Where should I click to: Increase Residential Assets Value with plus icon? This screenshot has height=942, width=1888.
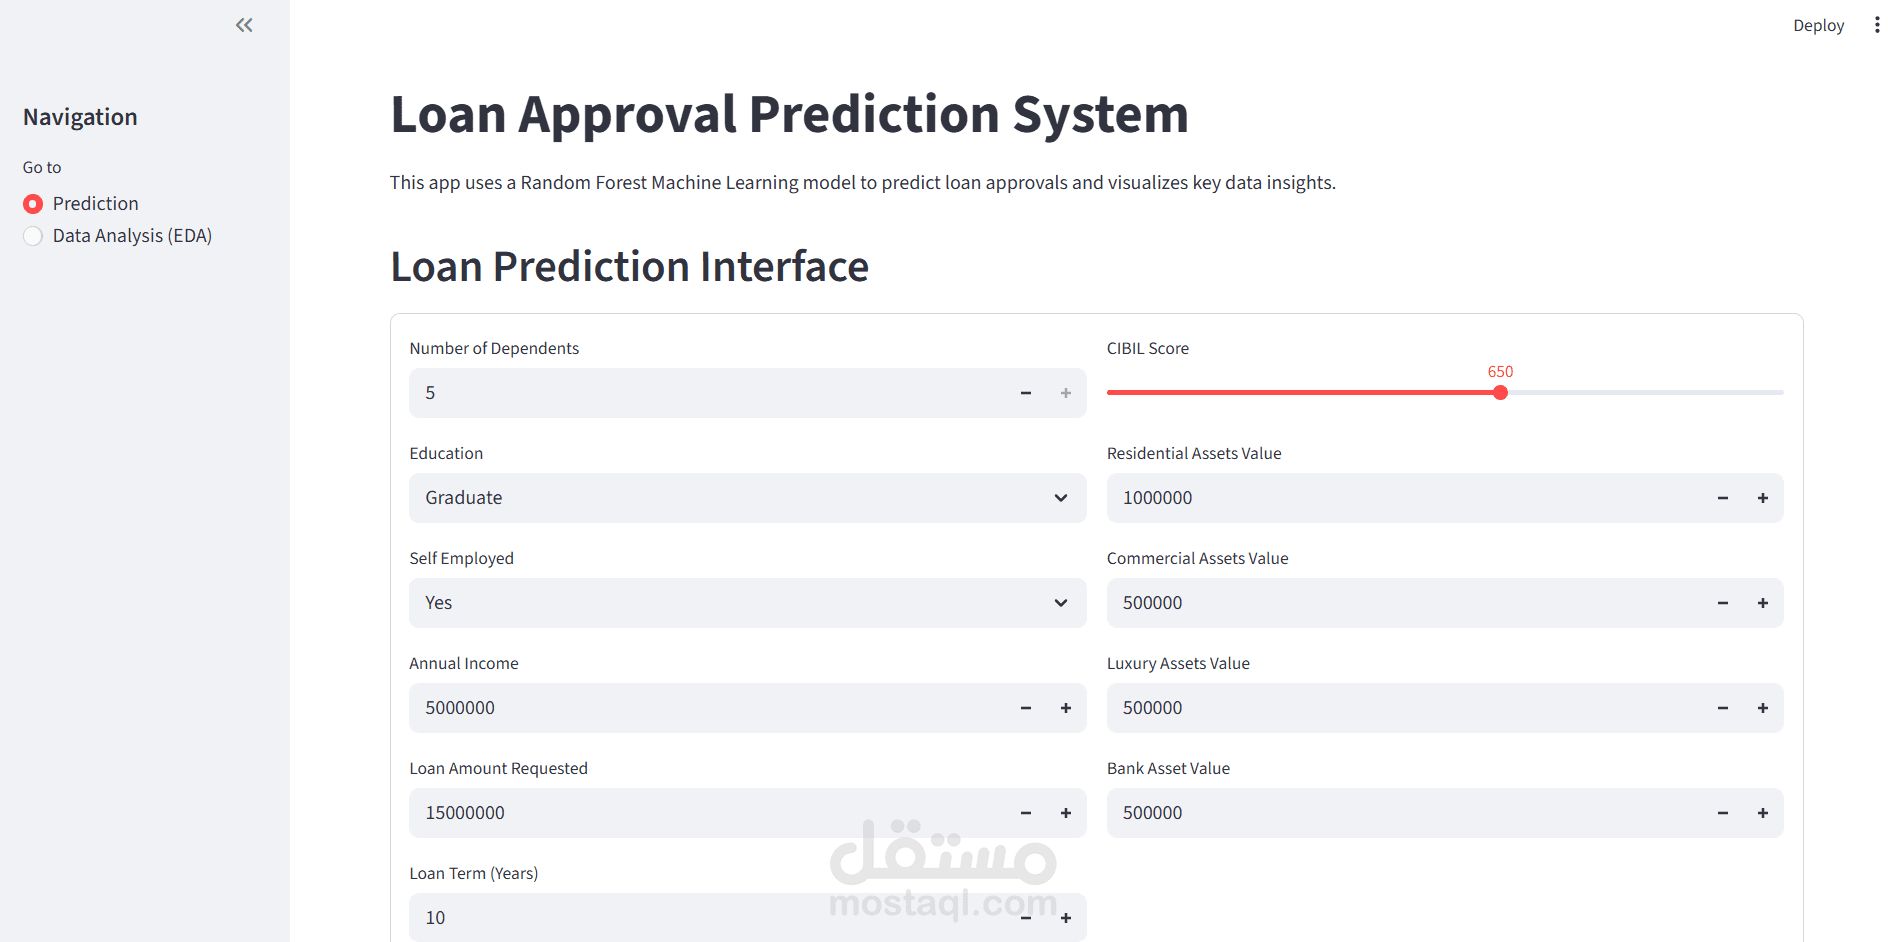tap(1763, 498)
